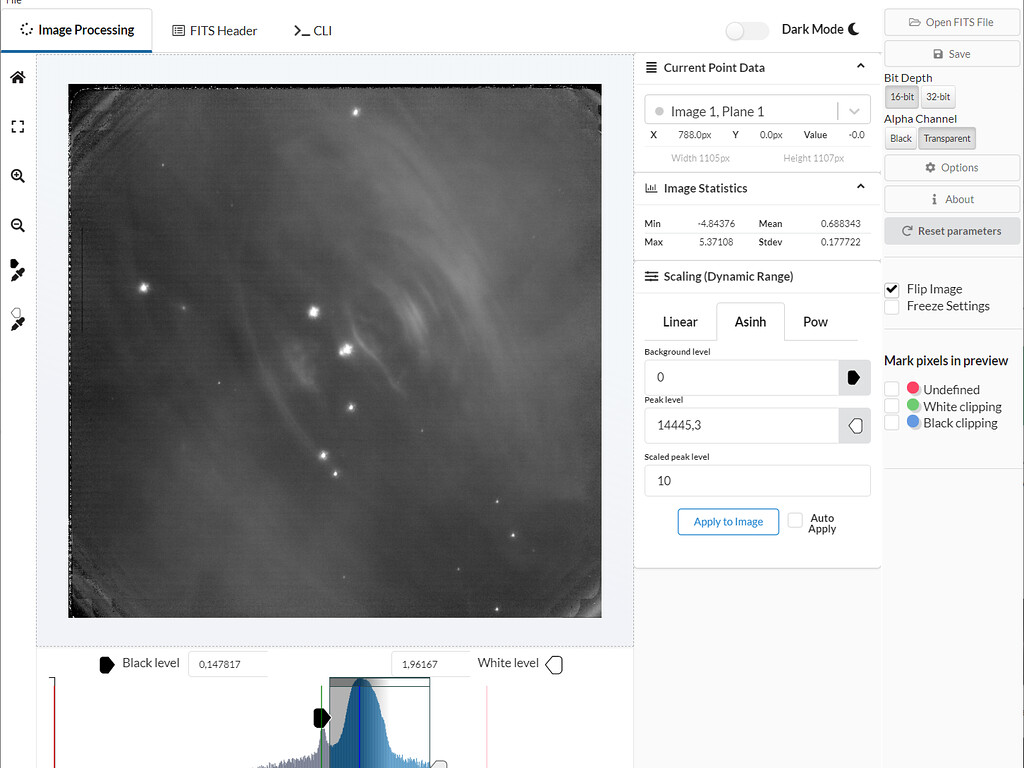Click the Black level value field
Screen dimensions: 1024x768
click(x=228, y=664)
